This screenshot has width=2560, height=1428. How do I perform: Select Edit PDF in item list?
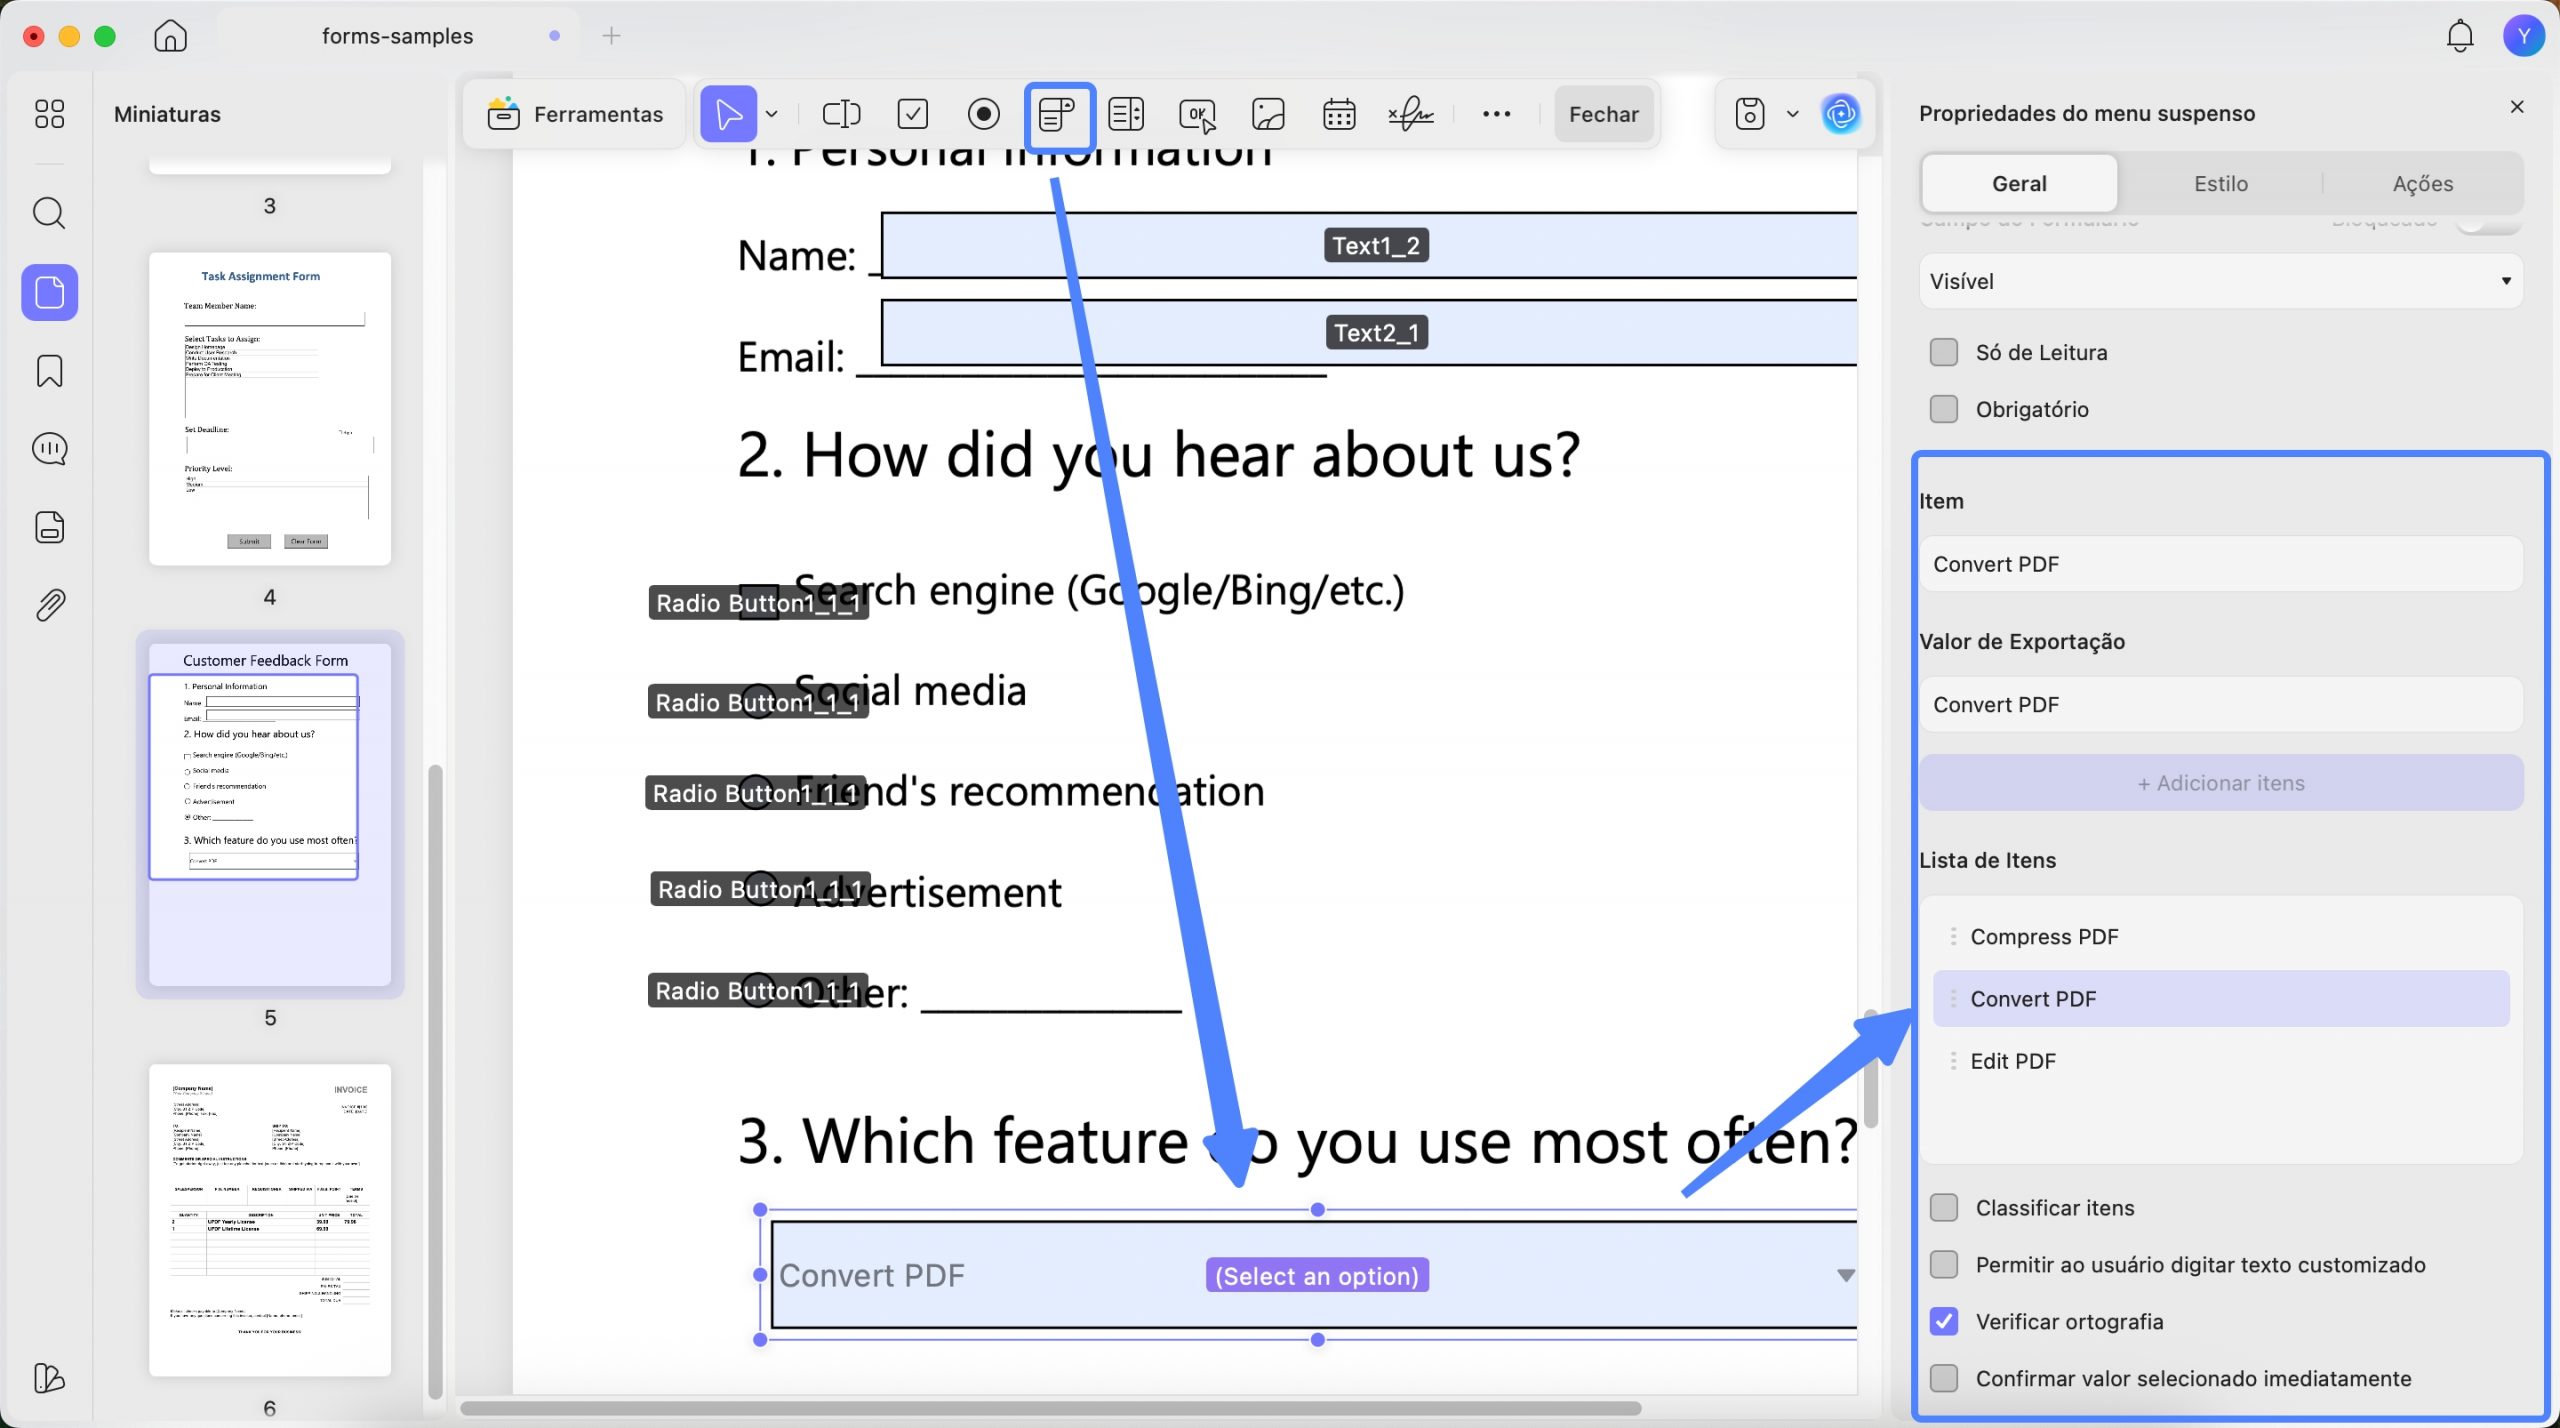(2220, 1061)
